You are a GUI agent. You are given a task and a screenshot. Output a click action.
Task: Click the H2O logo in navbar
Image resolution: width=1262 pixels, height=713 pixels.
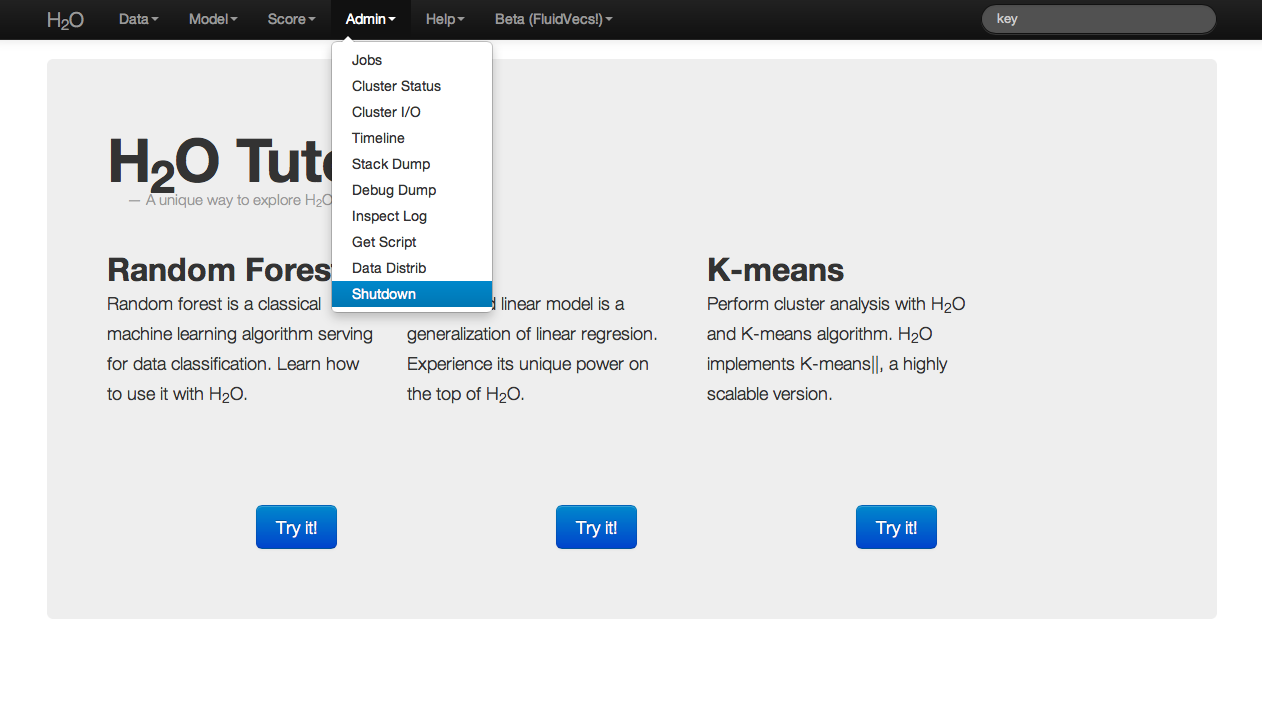(x=65, y=19)
